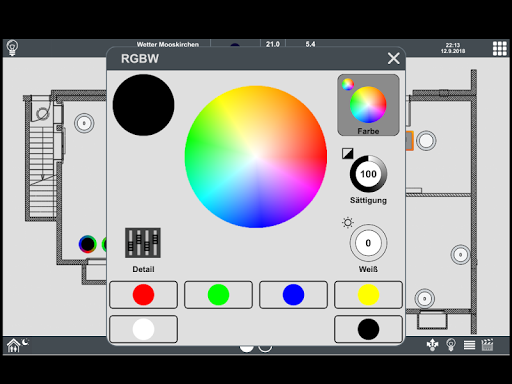Click the RGBW dialog title
The image size is (512, 384).
pos(140,59)
